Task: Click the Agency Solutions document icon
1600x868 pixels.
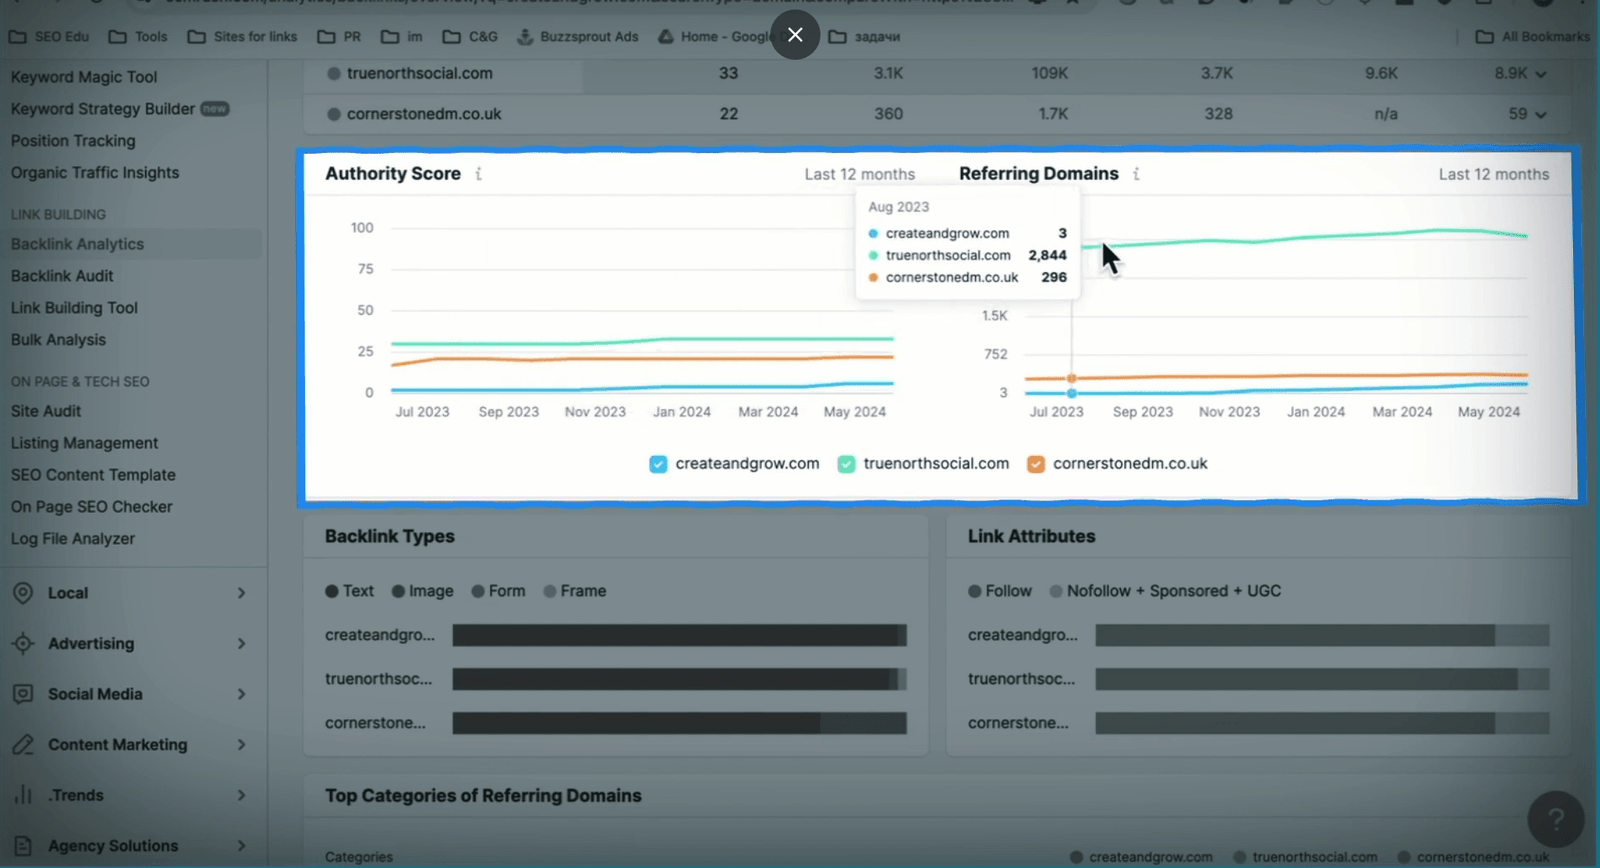Action: (x=23, y=846)
